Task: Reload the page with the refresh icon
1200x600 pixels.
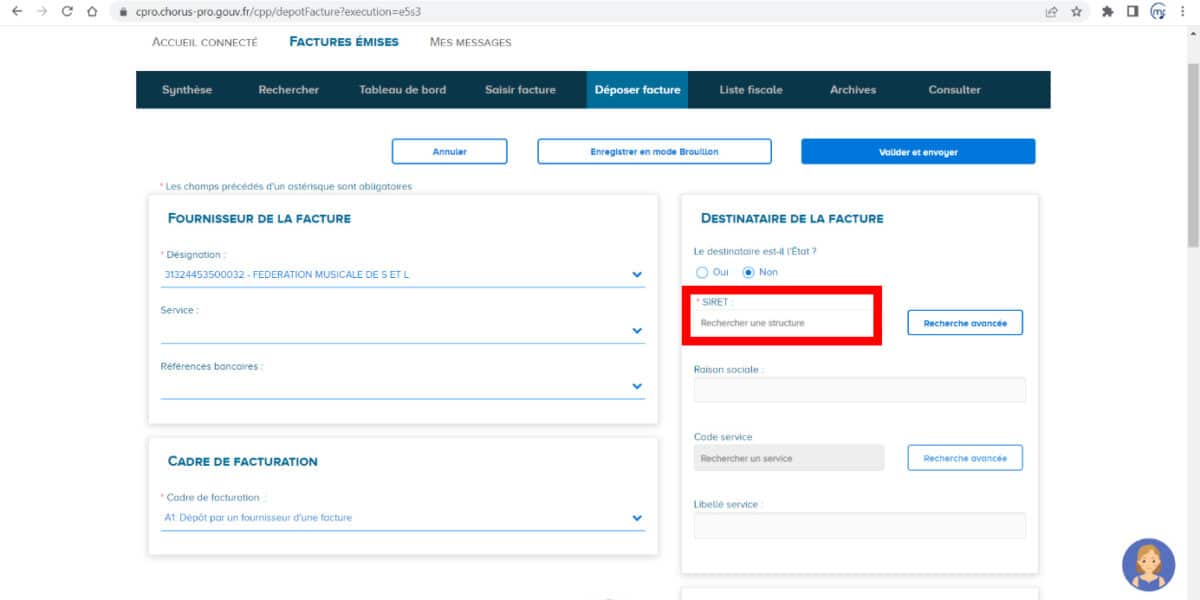Action: (x=66, y=14)
